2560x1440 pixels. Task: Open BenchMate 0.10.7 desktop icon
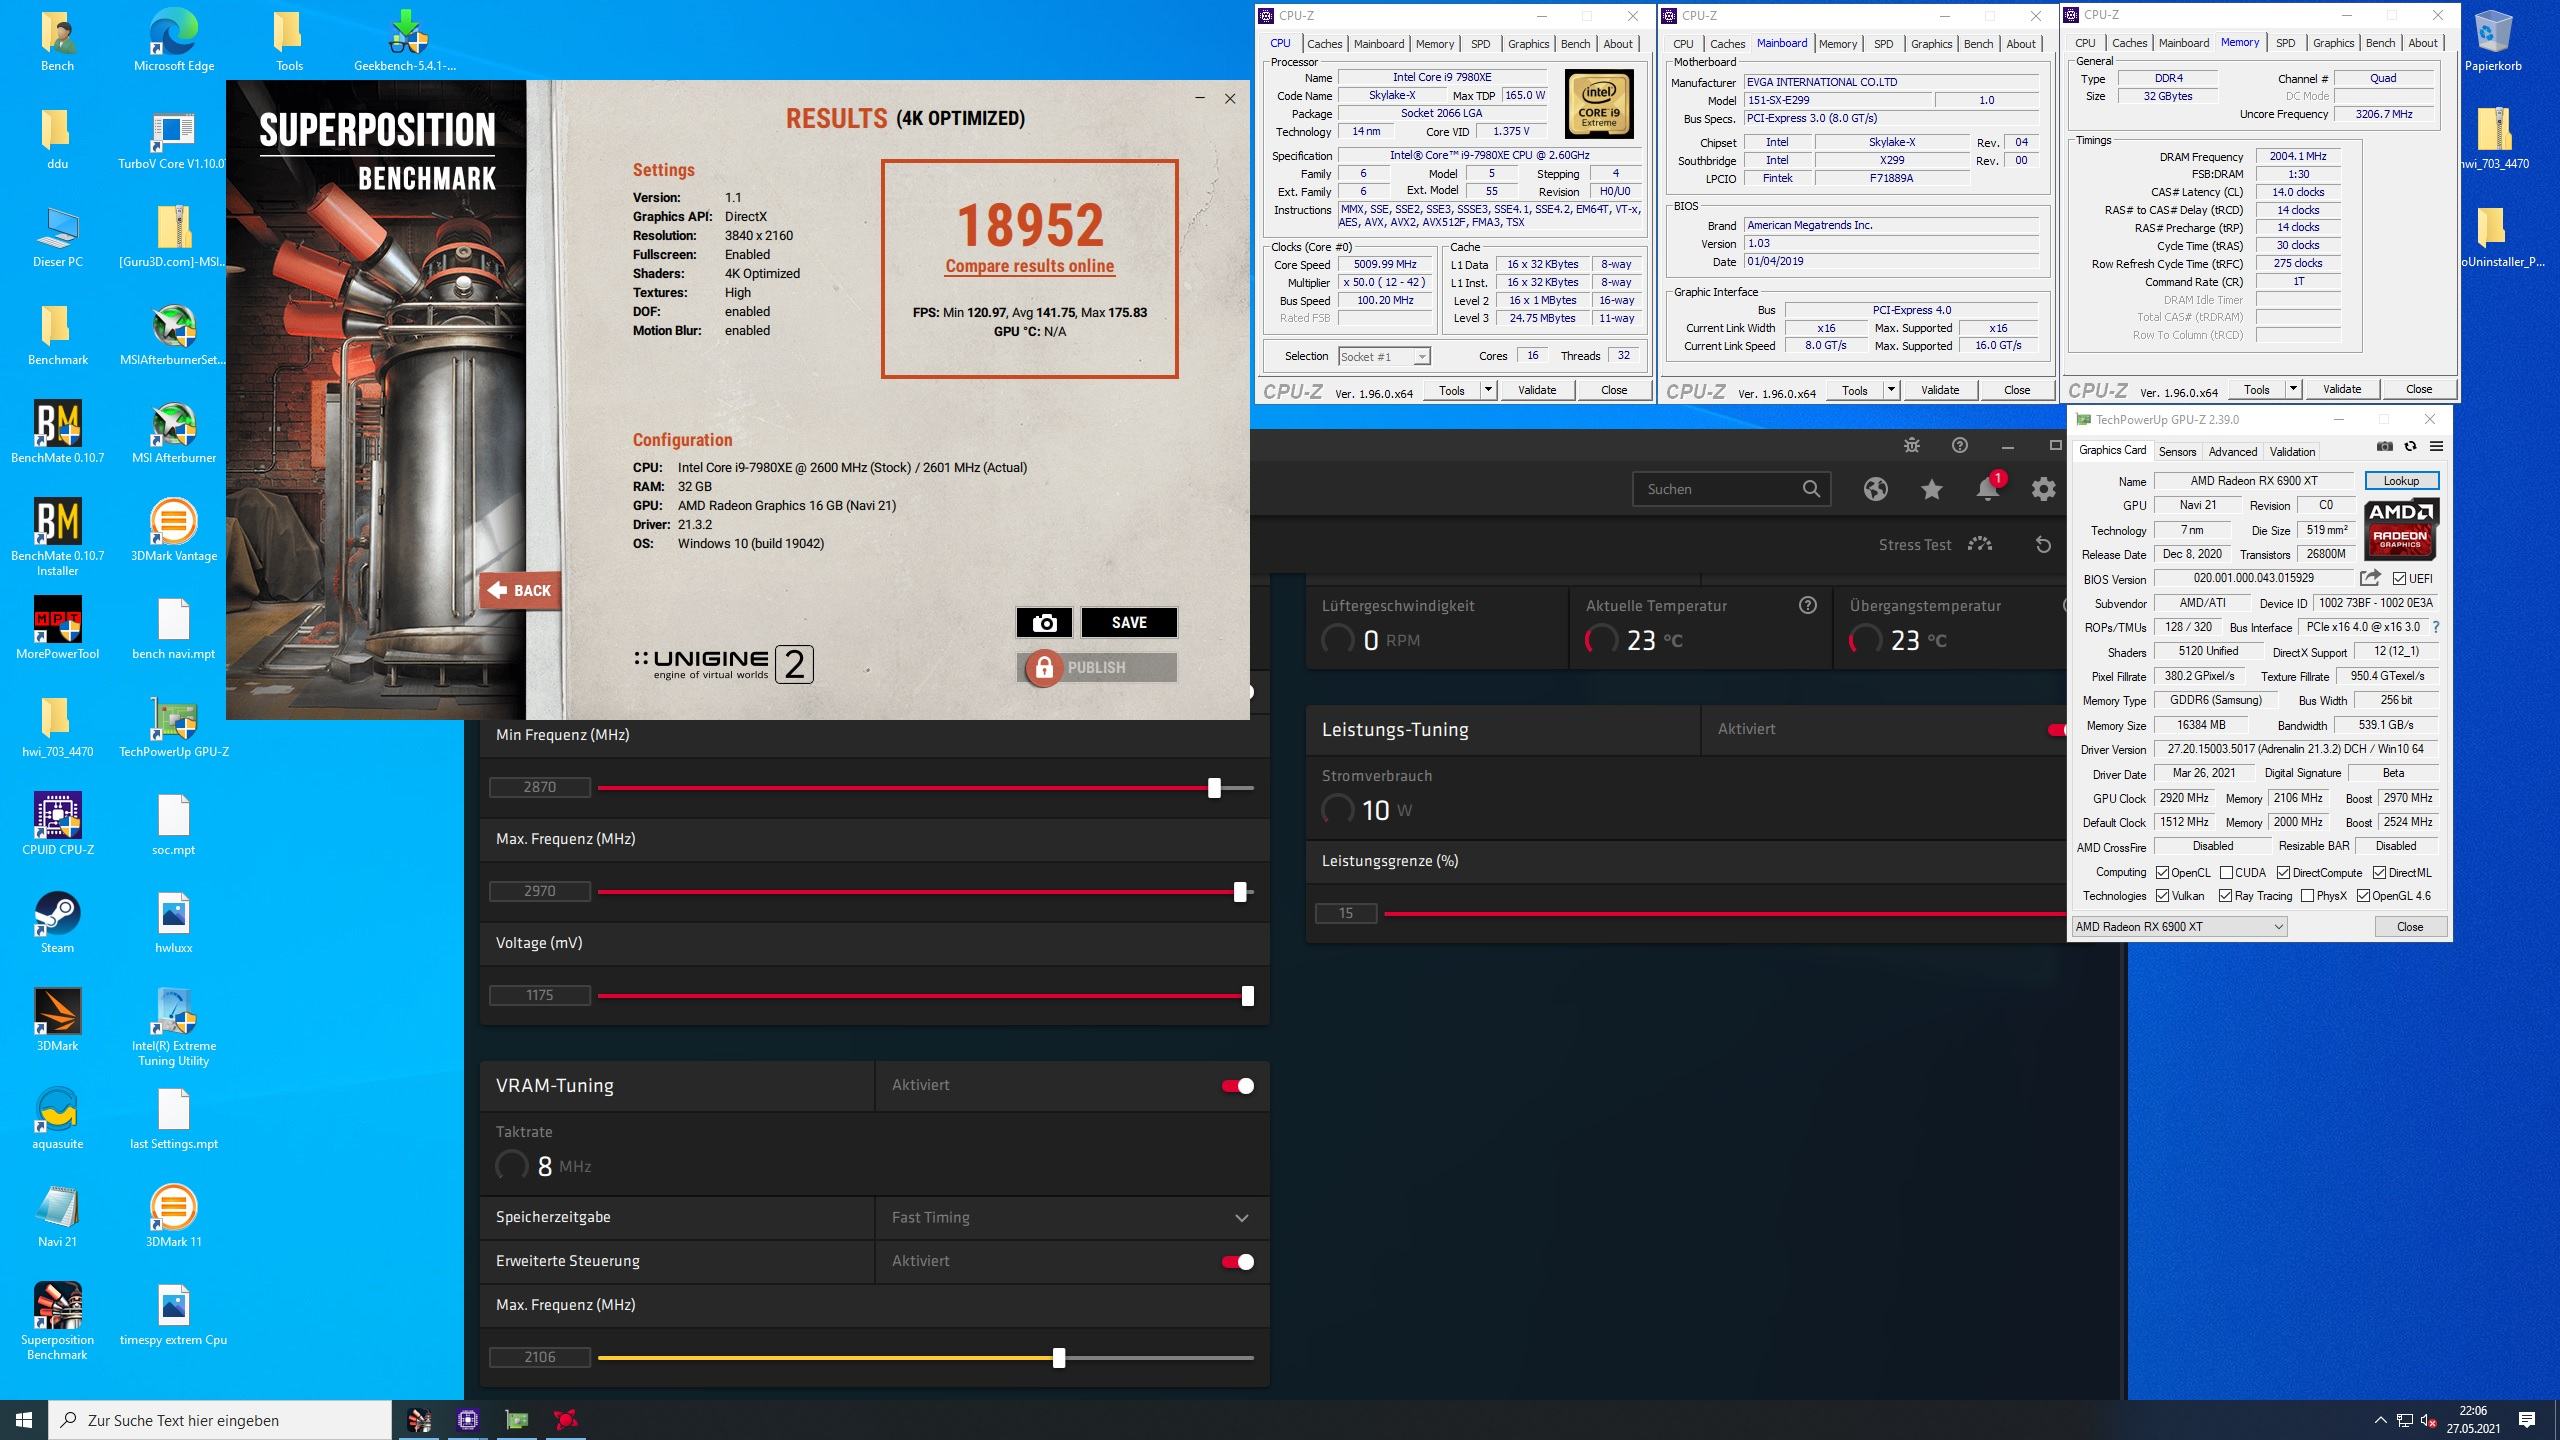click(x=57, y=434)
